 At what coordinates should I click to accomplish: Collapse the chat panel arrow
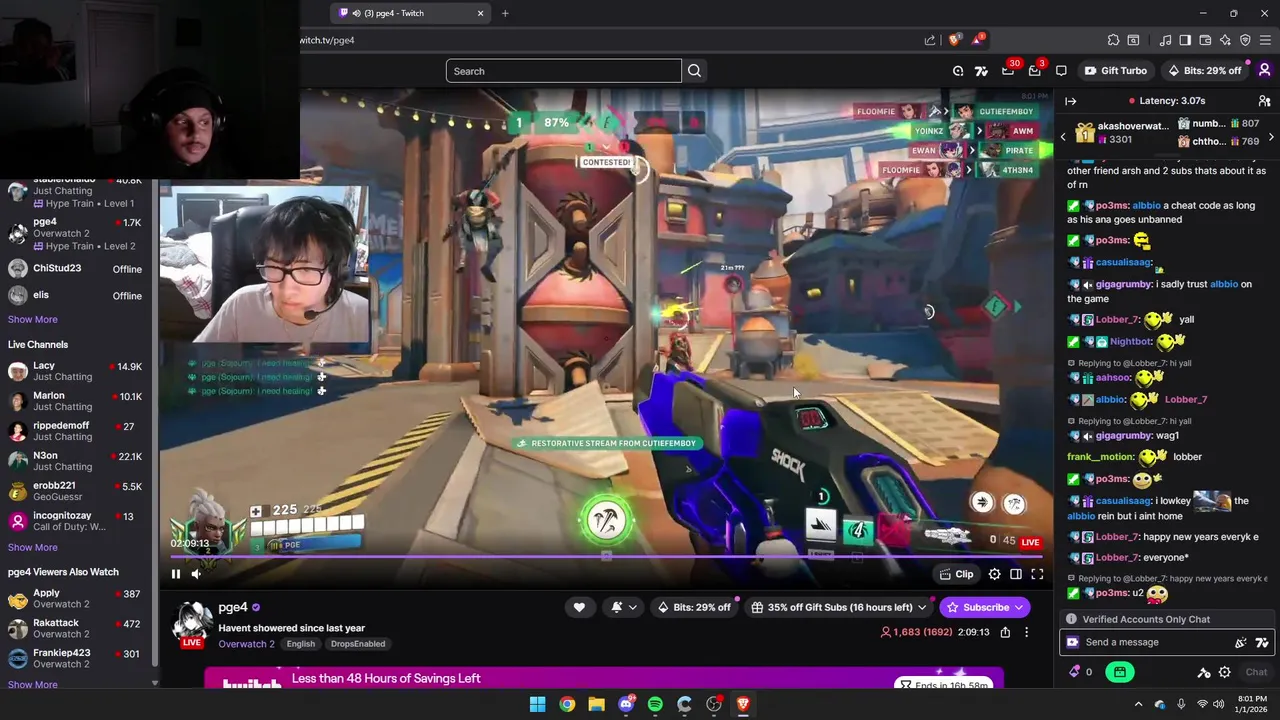click(x=1070, y=101)
